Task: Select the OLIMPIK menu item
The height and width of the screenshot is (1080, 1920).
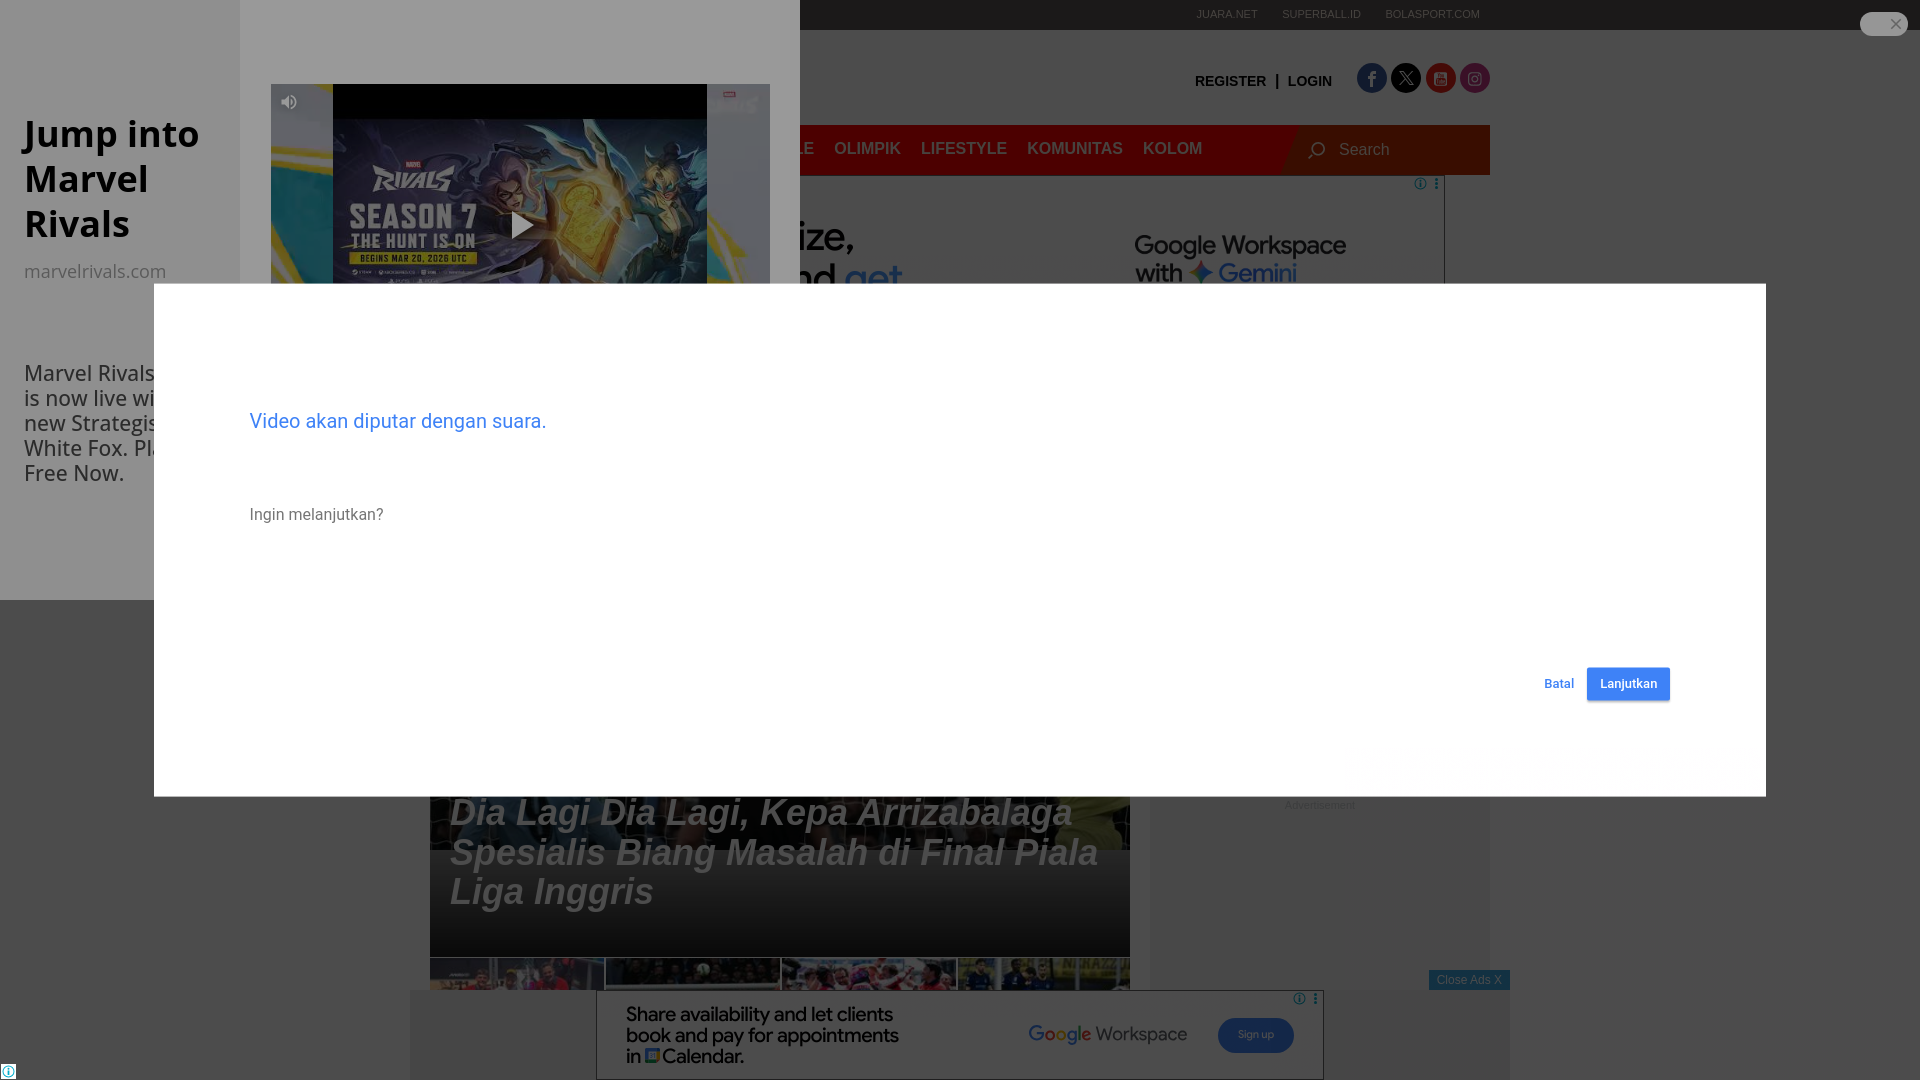Action: point(867,149)
